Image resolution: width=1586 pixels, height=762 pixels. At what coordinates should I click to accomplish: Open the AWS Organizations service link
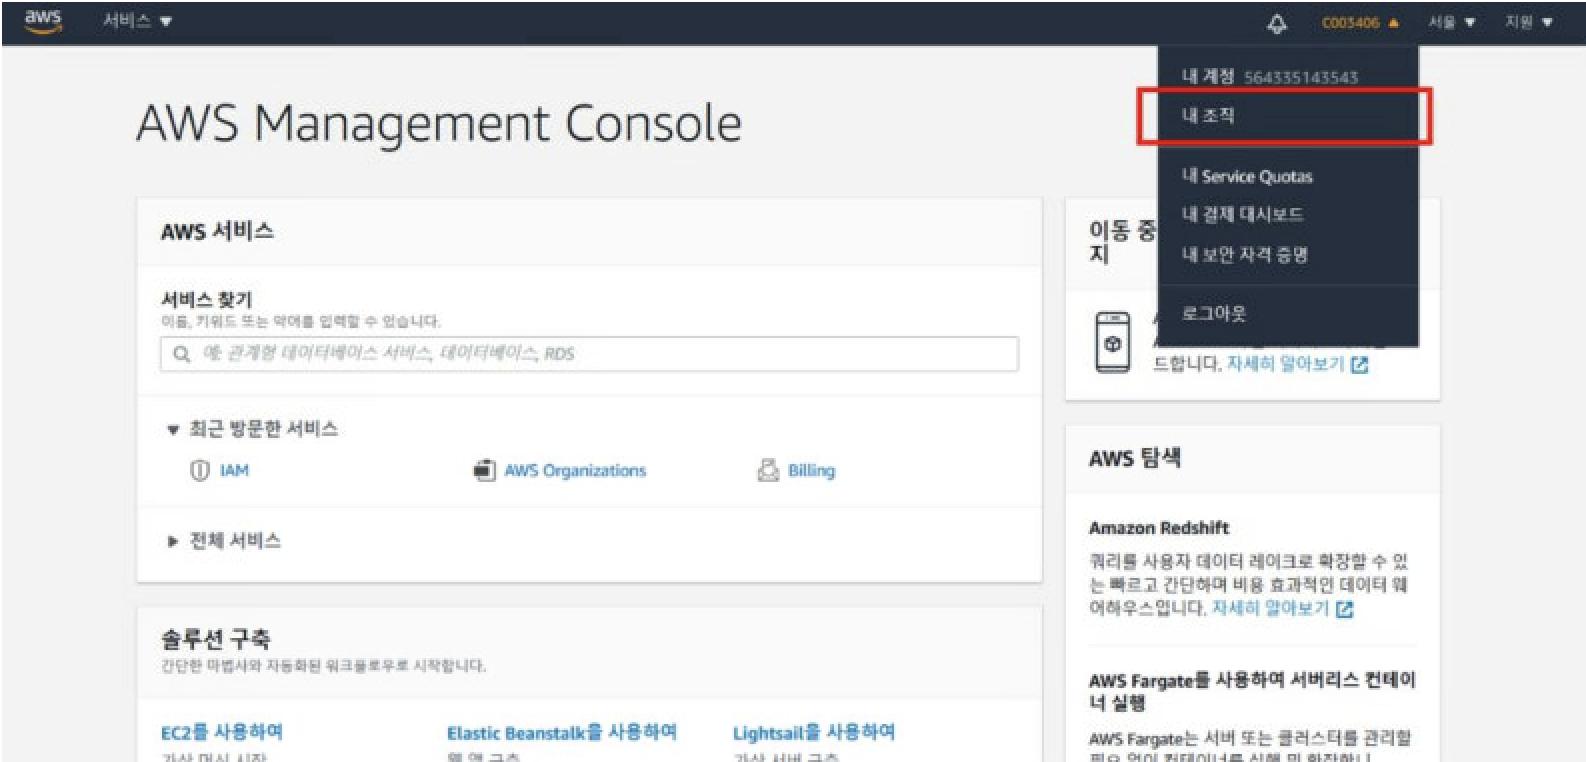(x=575, y=470)
